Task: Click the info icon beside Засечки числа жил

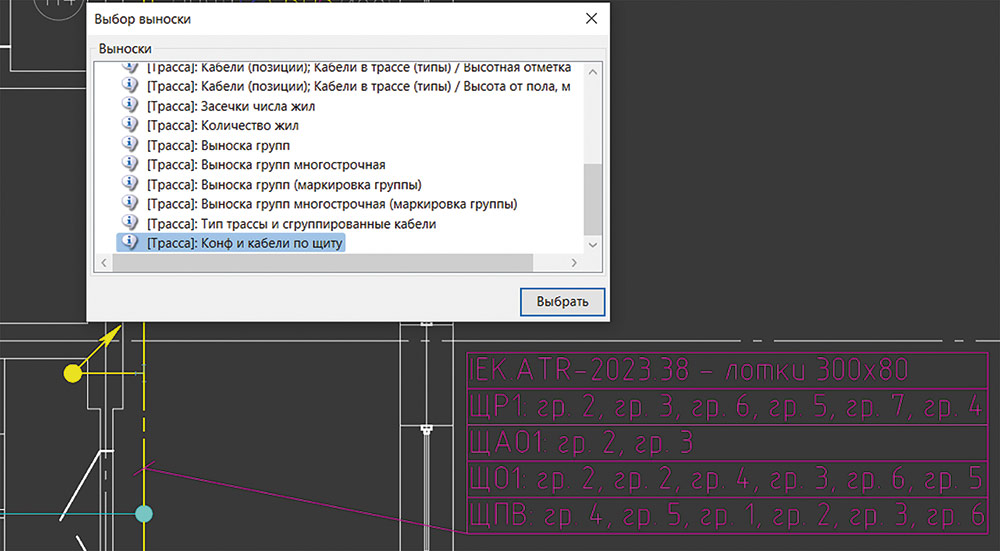Action: (129, 106)
